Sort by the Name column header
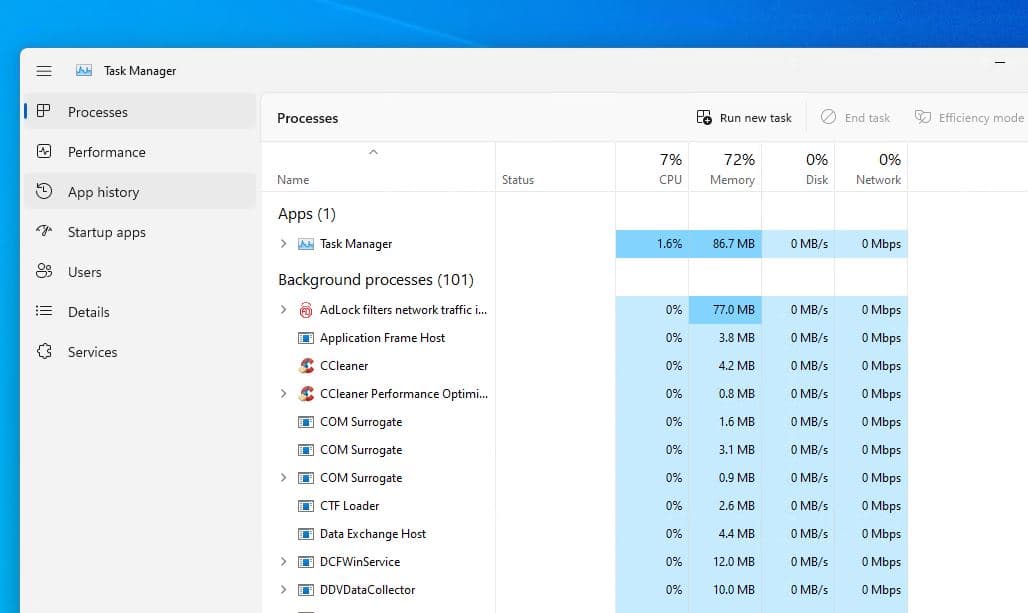 click(x=378, y=167)
